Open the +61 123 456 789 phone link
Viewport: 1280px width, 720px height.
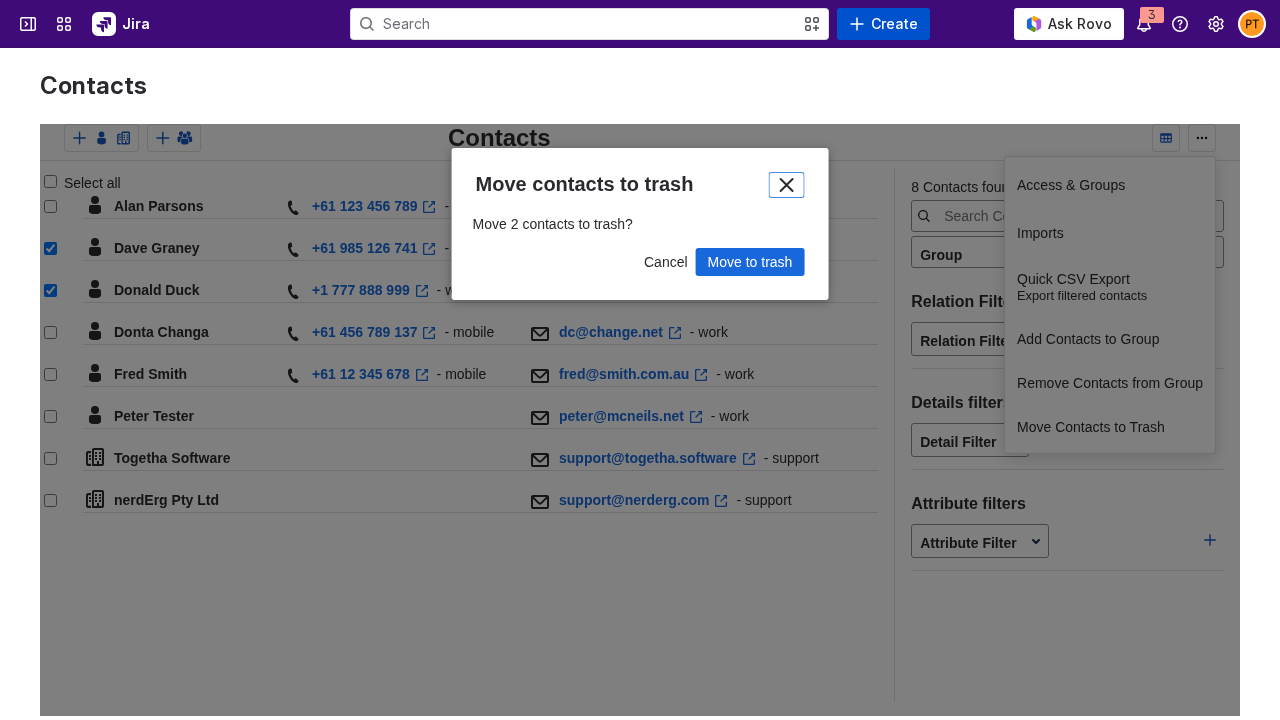tap(365, 206)
